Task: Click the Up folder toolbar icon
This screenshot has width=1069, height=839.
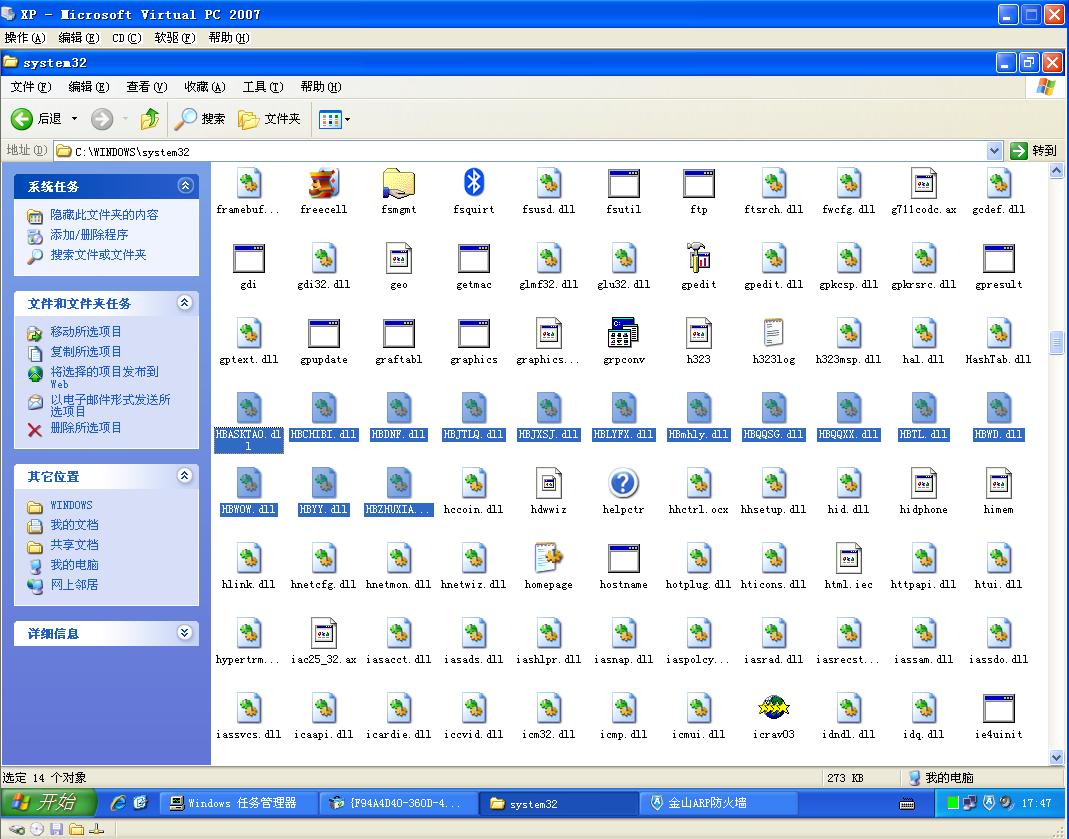Action: pyautogui.click(x=150, y=119)
